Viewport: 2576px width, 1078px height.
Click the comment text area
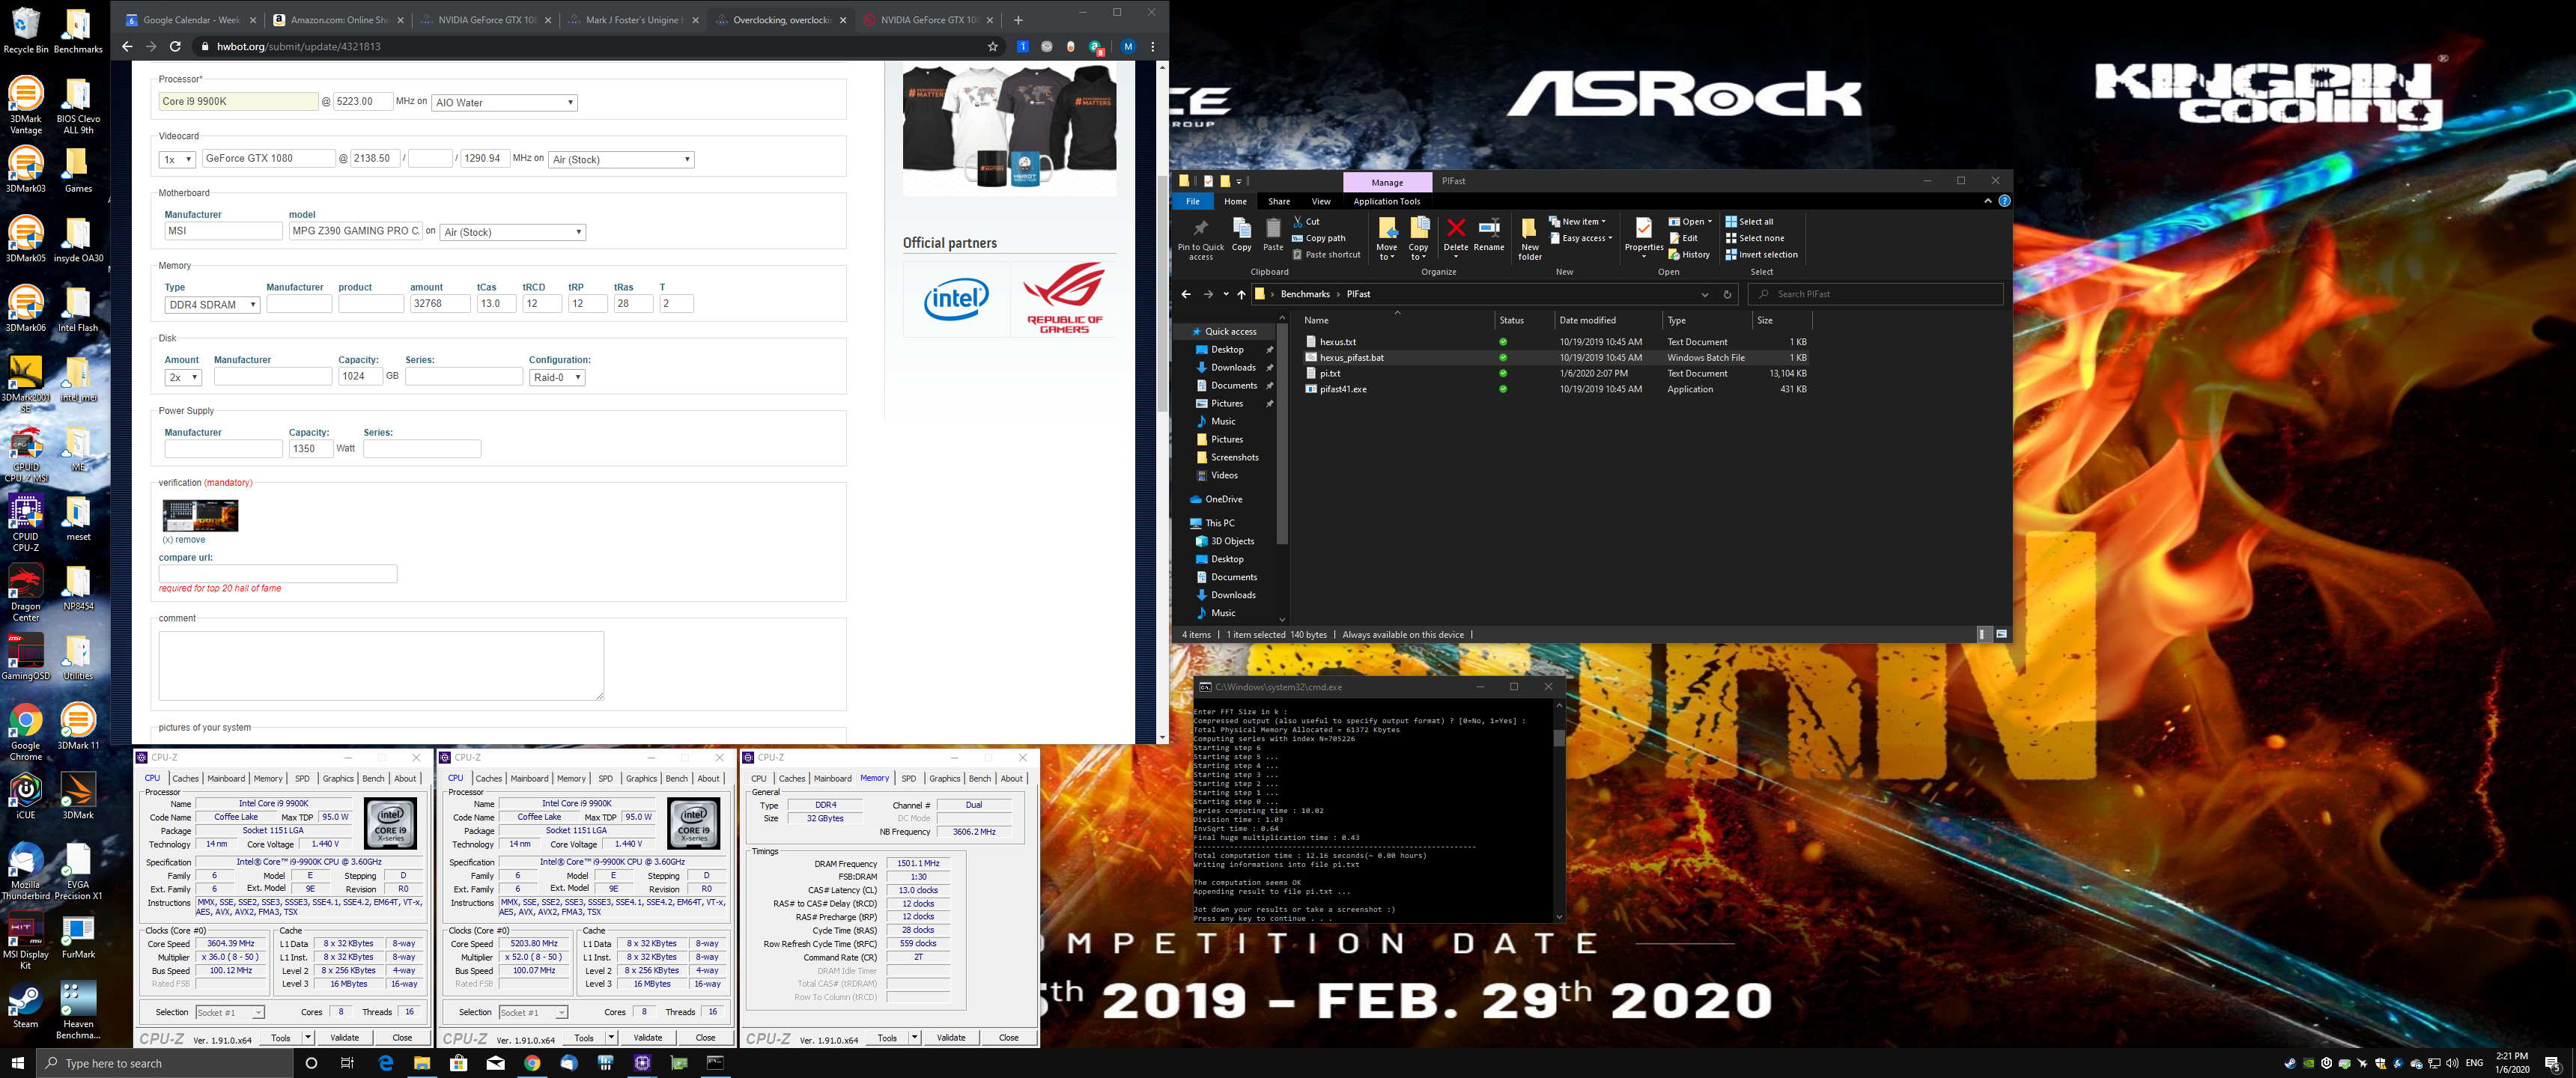pos(381,665)
